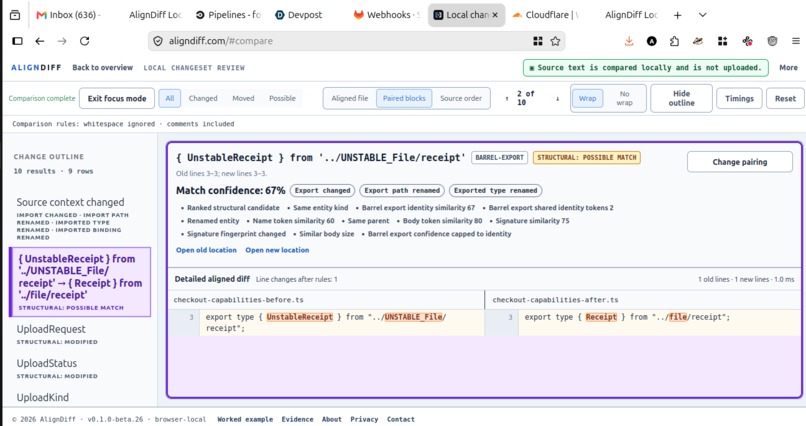Click the Export path renamed chip
Screen dimensions: 806x426
pyautogui.click(x=402, y=190)
